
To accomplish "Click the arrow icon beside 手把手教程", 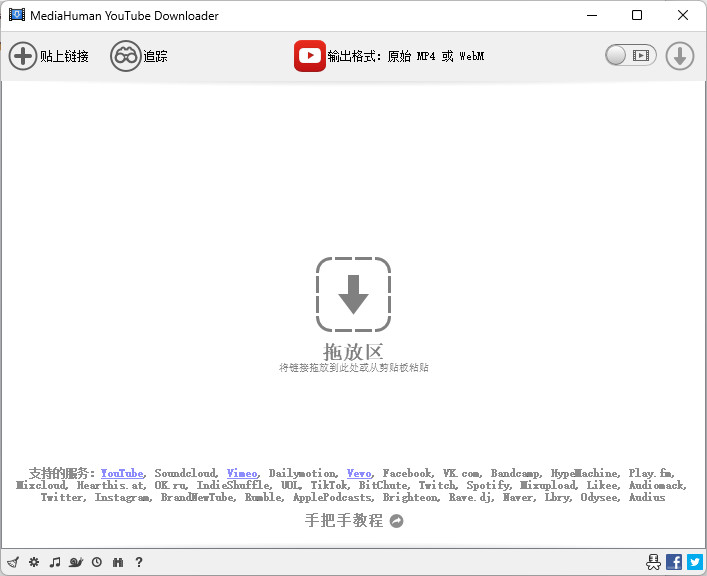I will (396, 521).
